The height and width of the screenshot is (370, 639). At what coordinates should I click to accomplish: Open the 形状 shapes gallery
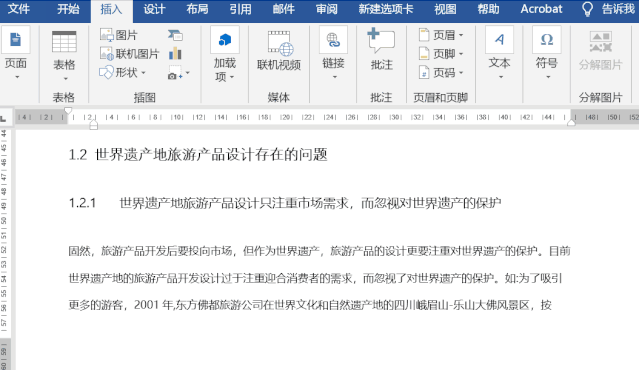[x=122, y=73]
